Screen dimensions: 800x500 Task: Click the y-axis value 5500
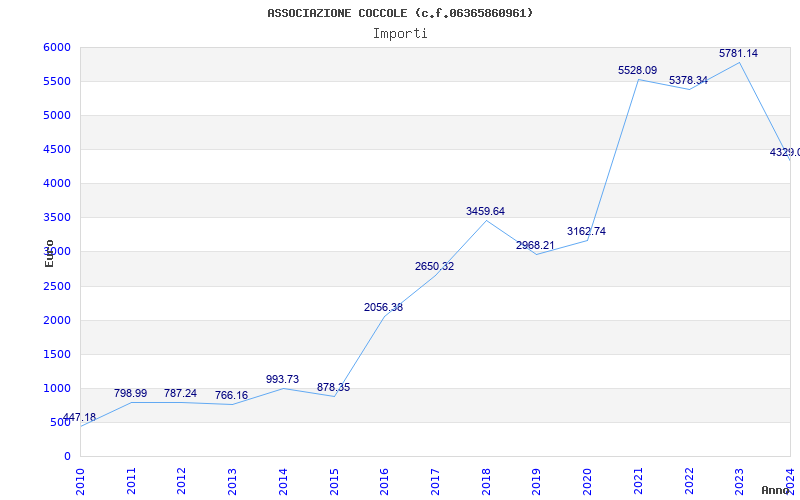coord(57,82)
